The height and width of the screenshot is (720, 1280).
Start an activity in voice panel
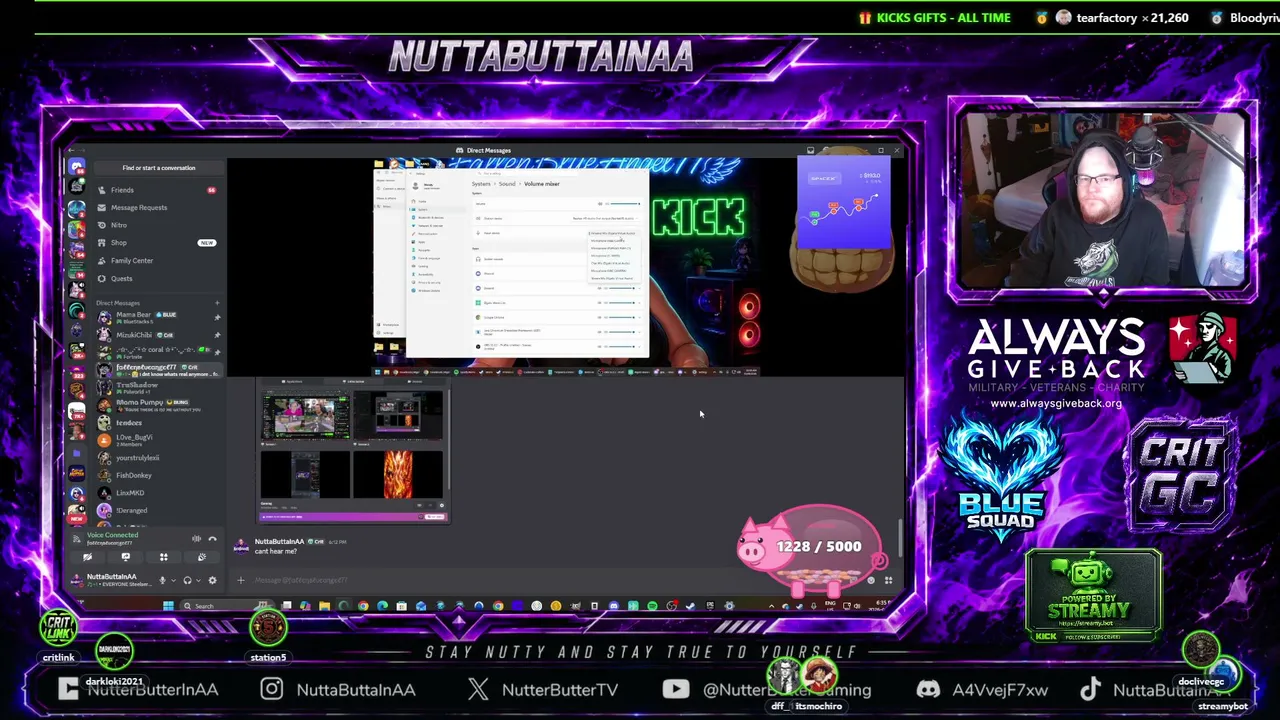tap(163, 557)
